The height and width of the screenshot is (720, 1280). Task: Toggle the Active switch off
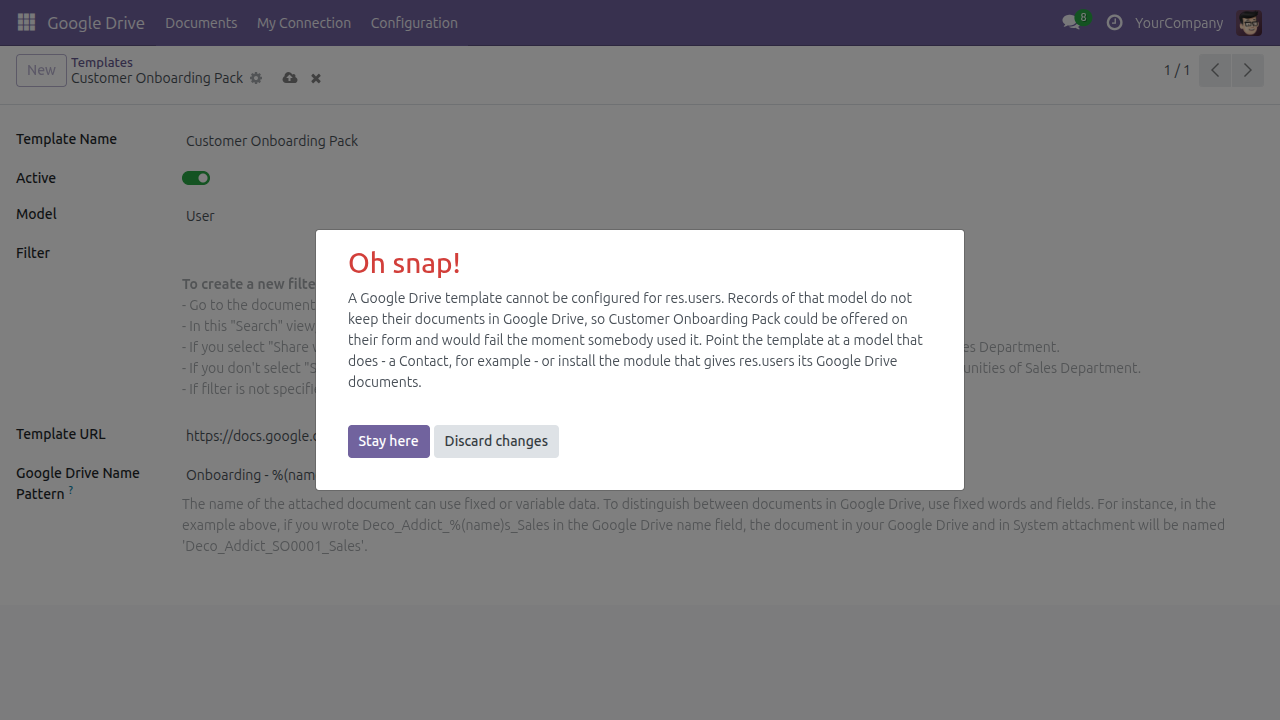click(x=196, y=178)
